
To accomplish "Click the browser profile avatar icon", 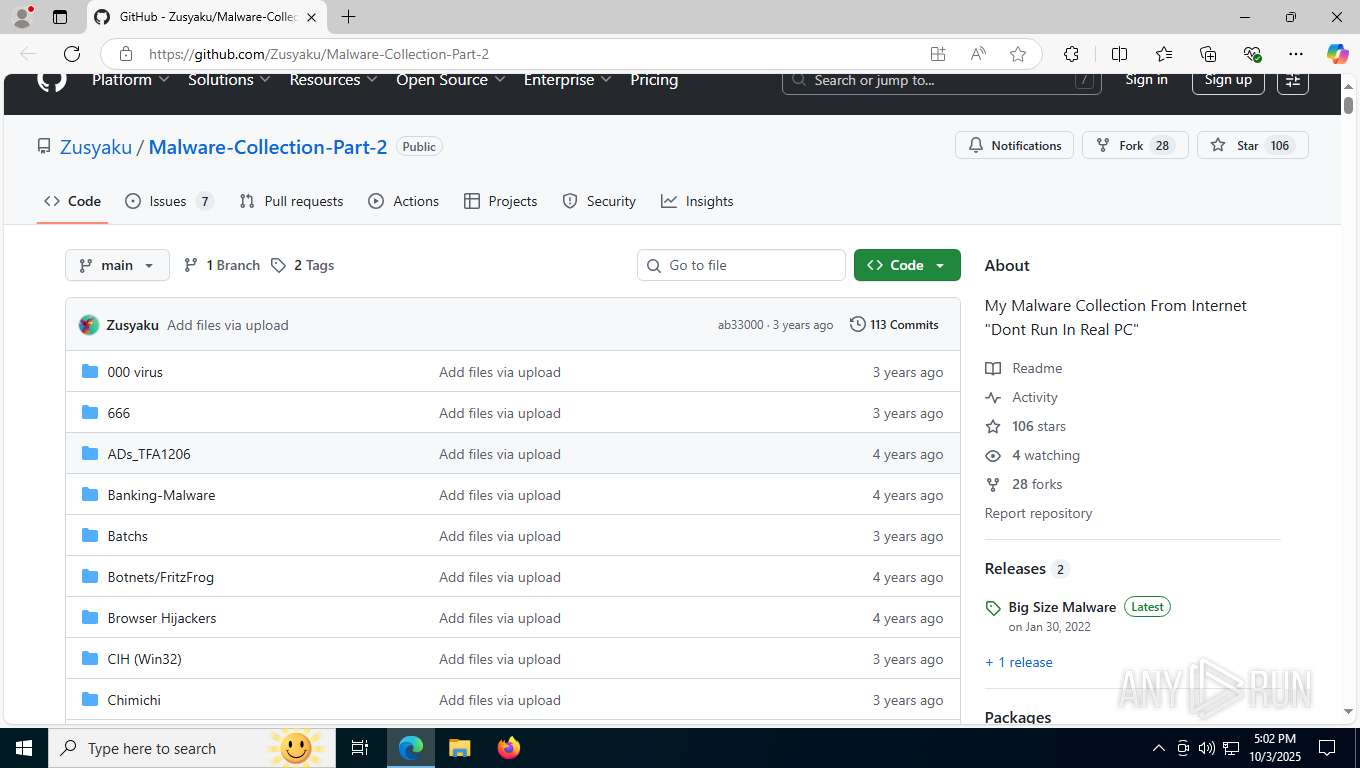I will tap(22, 17).
